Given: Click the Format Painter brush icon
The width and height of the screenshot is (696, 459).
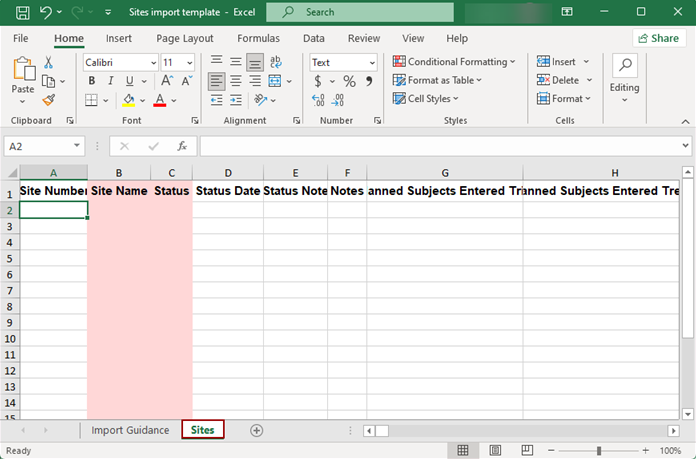Looking at the screenshot, I should (49, 100).
